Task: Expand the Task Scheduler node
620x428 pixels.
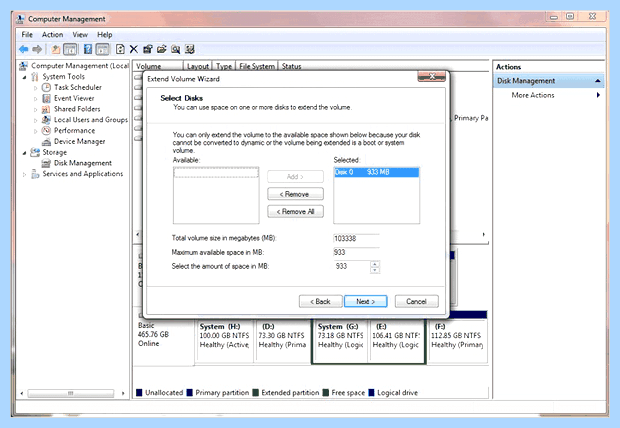Action: point(36,88)
